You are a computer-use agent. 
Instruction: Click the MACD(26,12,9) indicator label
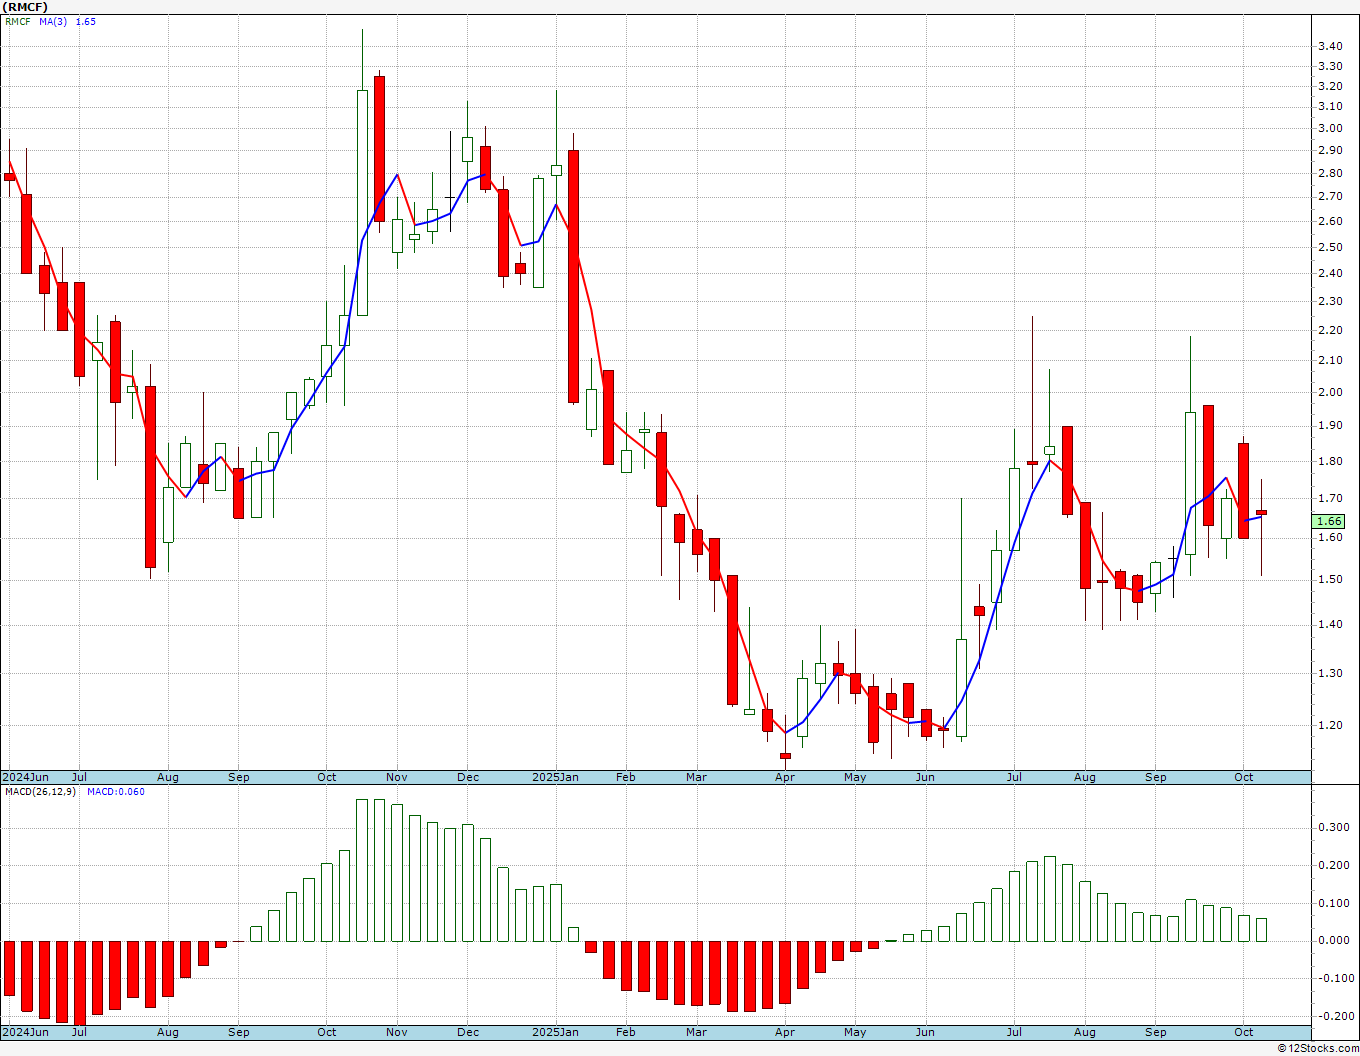click(40, 792)
